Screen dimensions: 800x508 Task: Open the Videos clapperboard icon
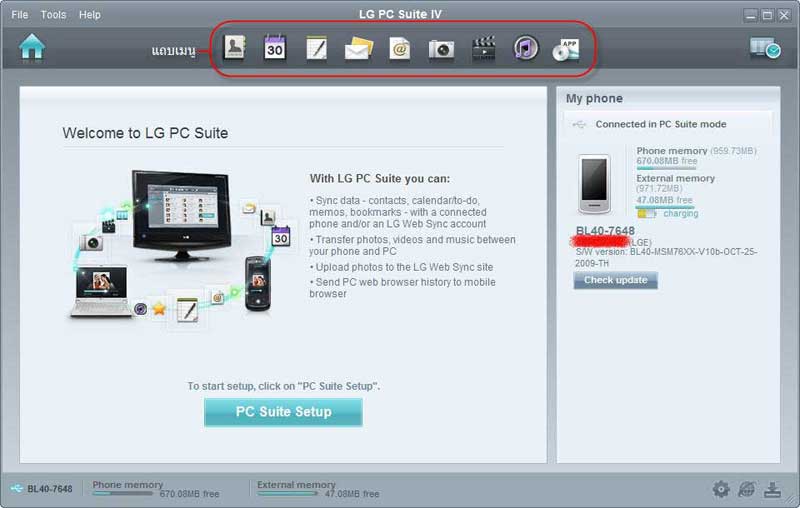483,48
